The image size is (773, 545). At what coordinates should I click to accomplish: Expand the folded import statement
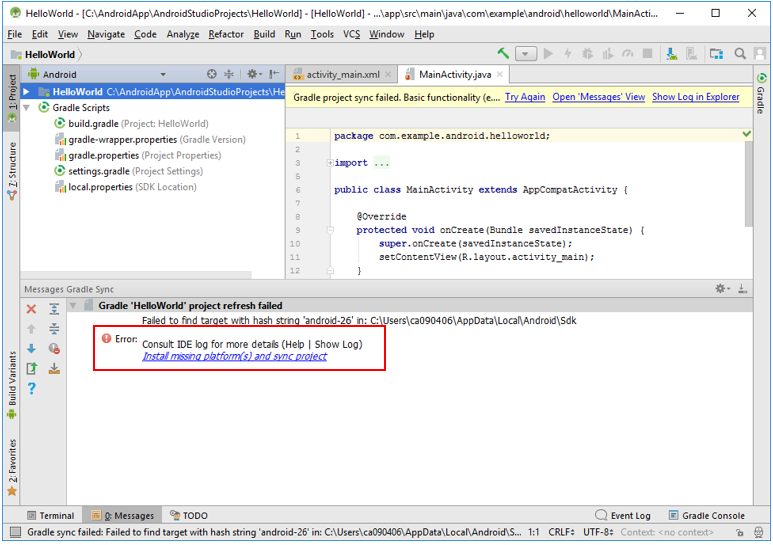coord(330,163)
